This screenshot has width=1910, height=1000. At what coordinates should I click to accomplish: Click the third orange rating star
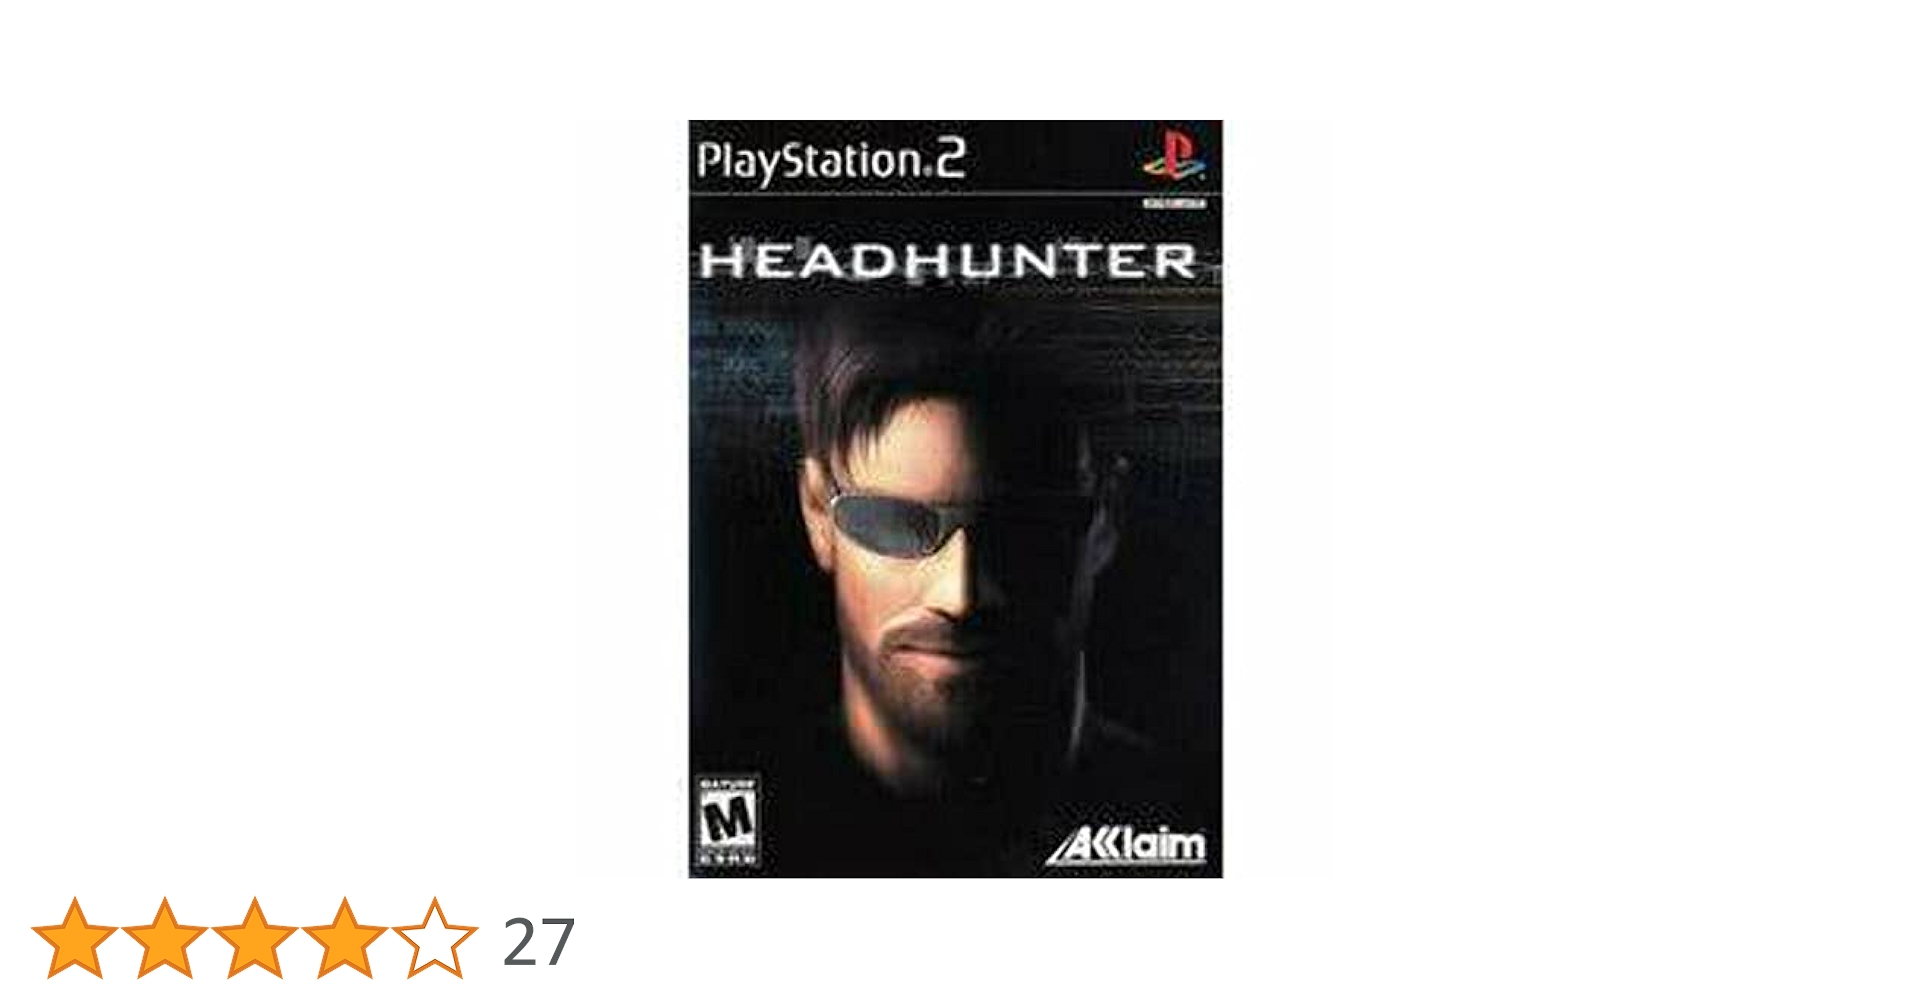(254, 938)
